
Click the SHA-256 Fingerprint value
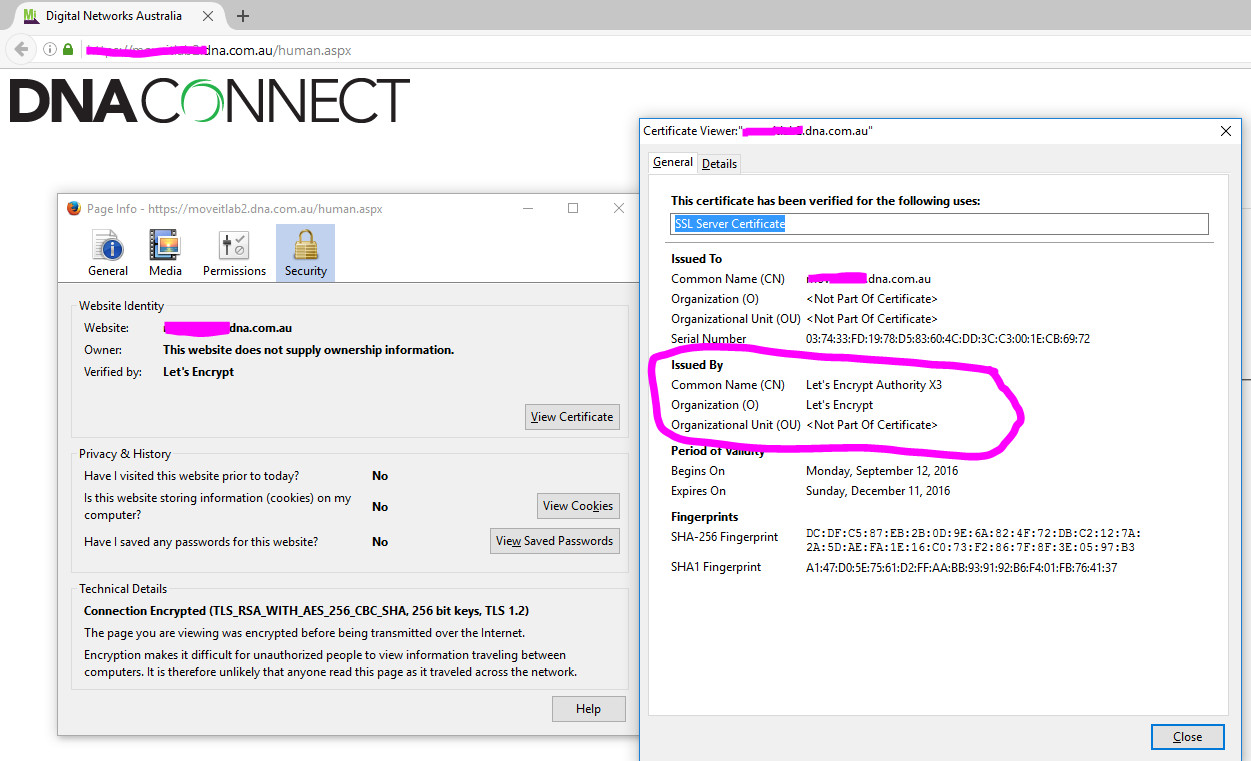point(974,540)
